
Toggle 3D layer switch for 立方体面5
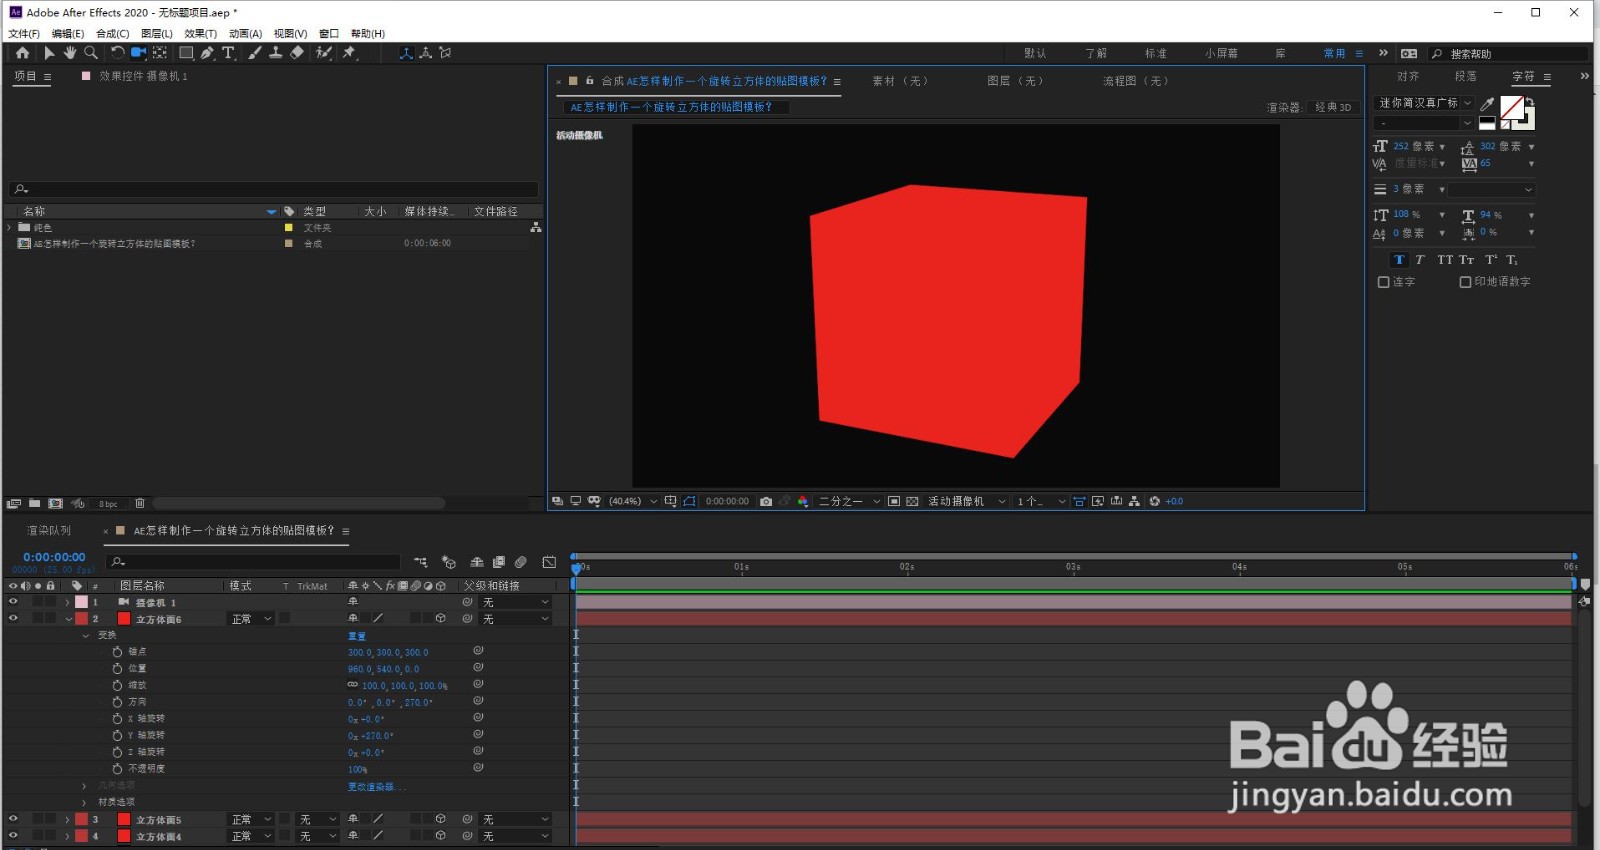pyautogui.click(x=440, y=819)
